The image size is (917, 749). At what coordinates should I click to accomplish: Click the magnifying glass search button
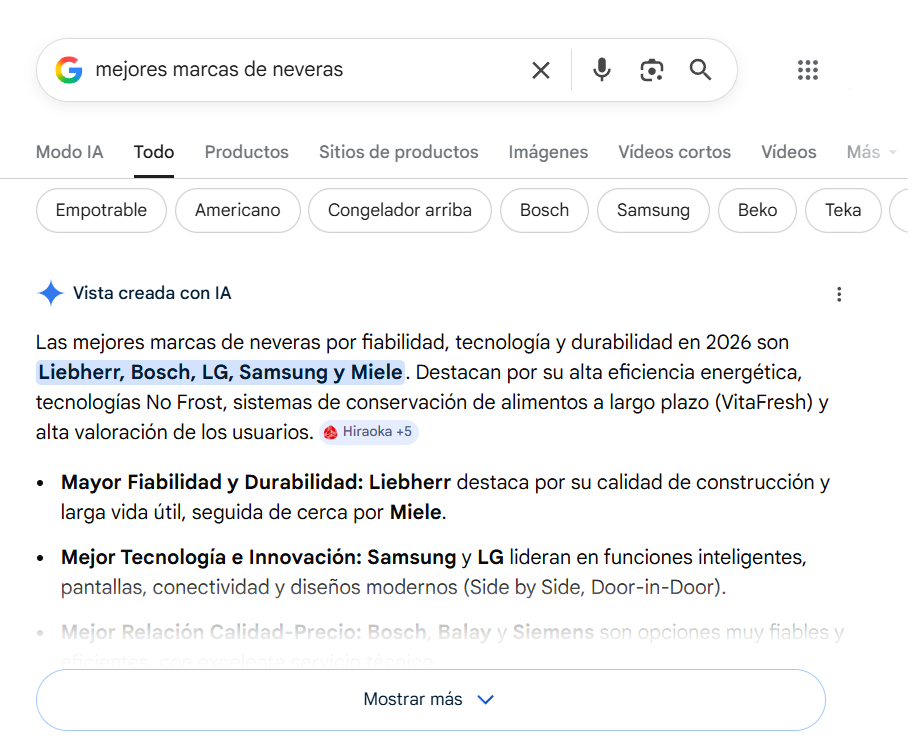click(x=701, y=70)
